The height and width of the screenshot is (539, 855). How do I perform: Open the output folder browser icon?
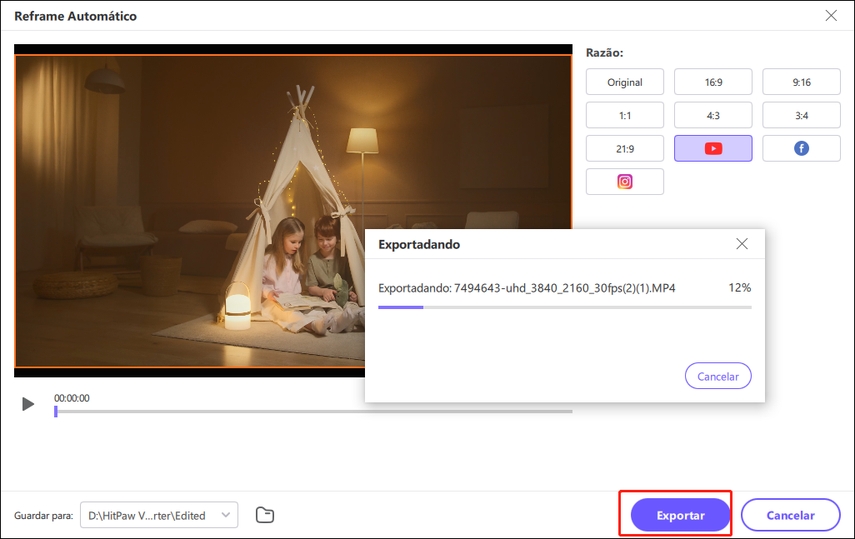(x=265, y=515)
